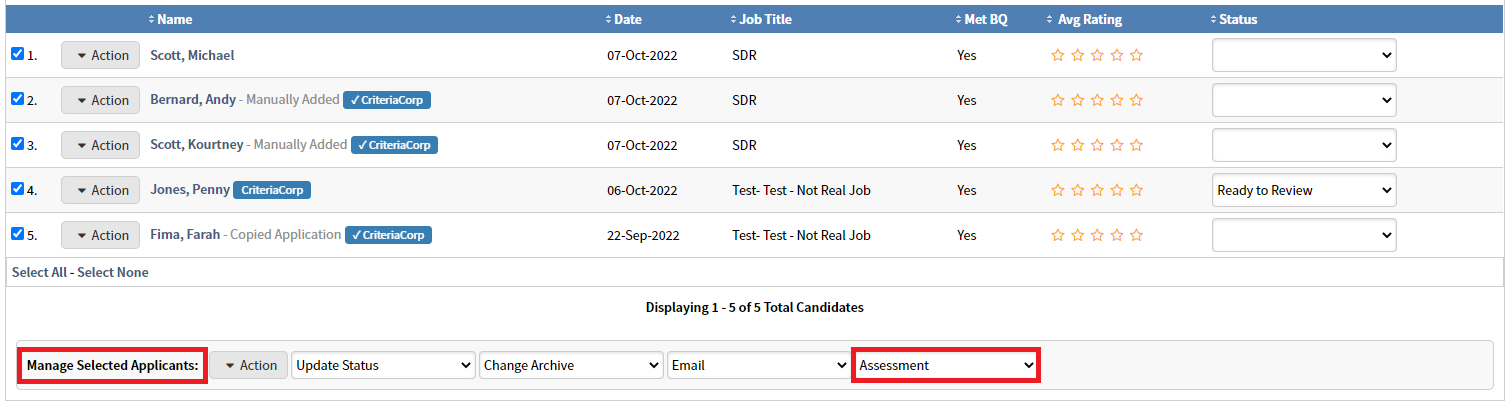1510x405 pixels.
Task: Give Andy Bernard a three-star rating
Action: 1097,100
